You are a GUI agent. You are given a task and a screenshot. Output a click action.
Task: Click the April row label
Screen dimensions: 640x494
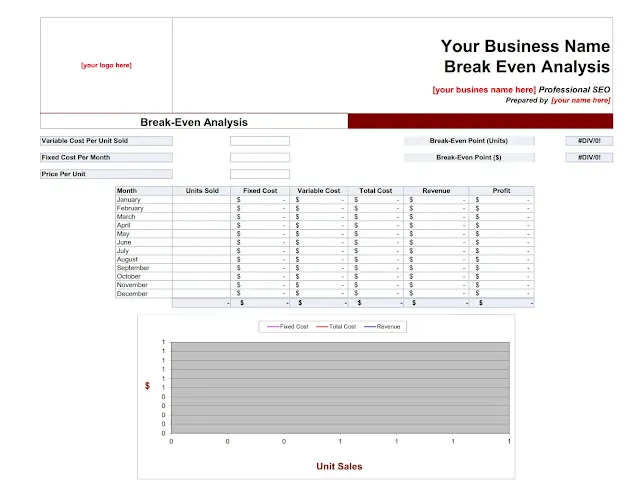(123, 225)
